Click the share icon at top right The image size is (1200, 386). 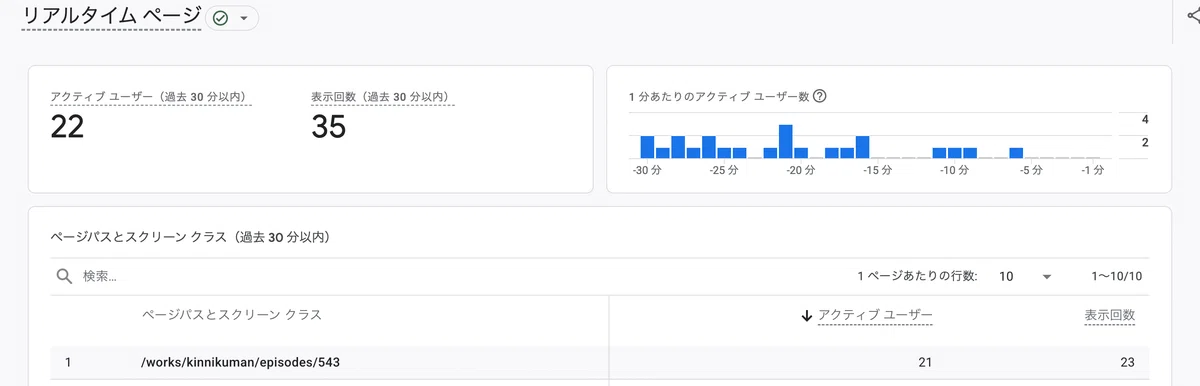[1191, 17]
